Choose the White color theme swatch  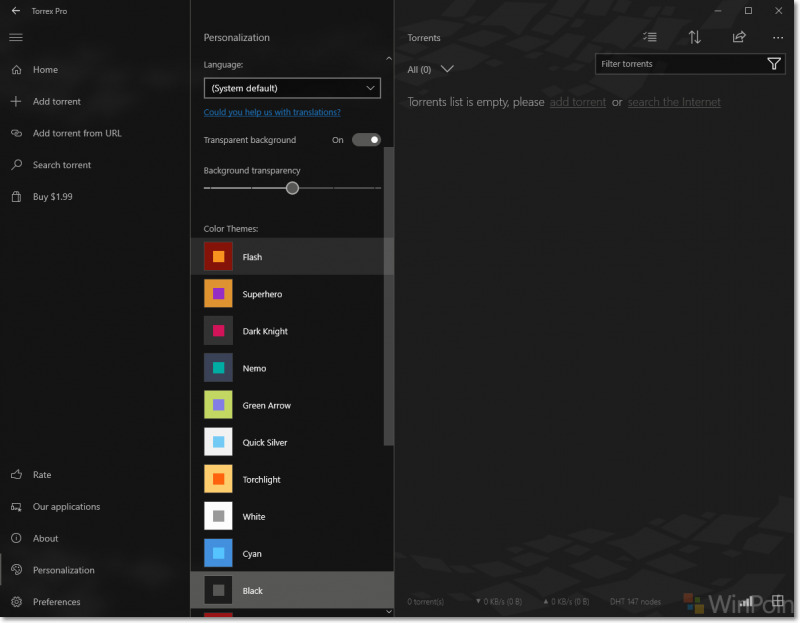[x=218, y=516]
